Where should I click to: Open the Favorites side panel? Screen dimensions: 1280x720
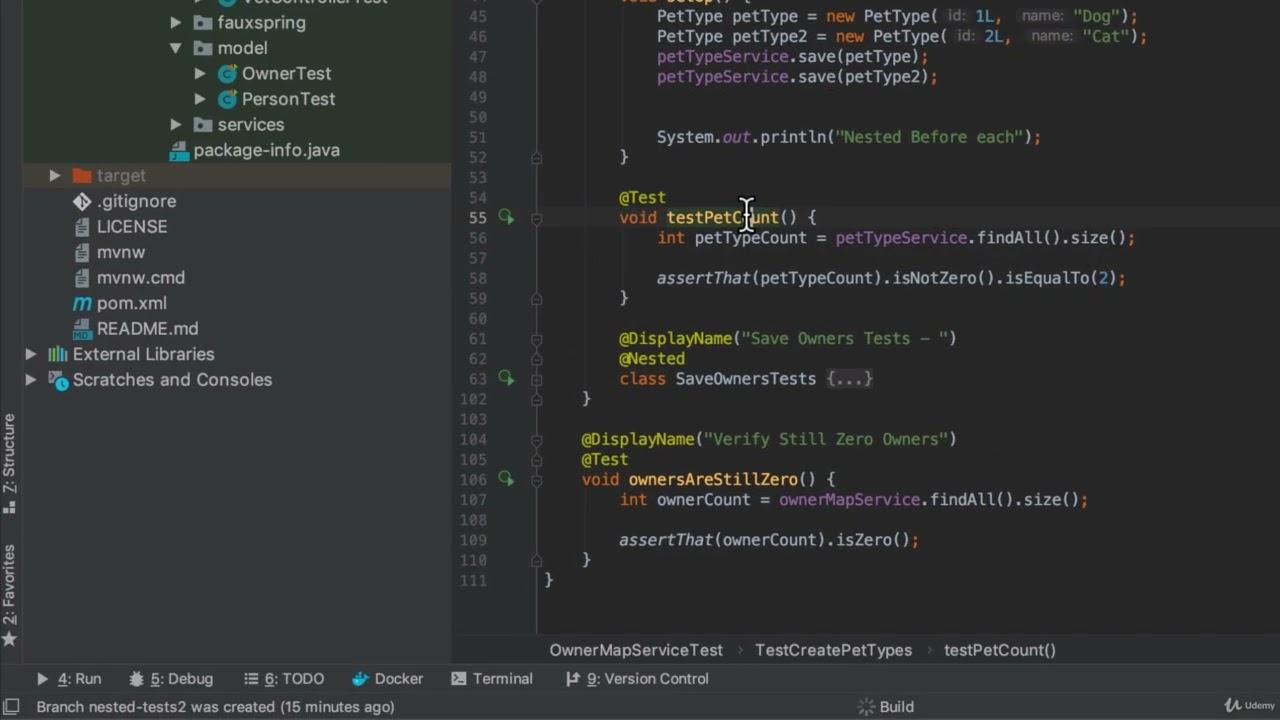[9, 595]
